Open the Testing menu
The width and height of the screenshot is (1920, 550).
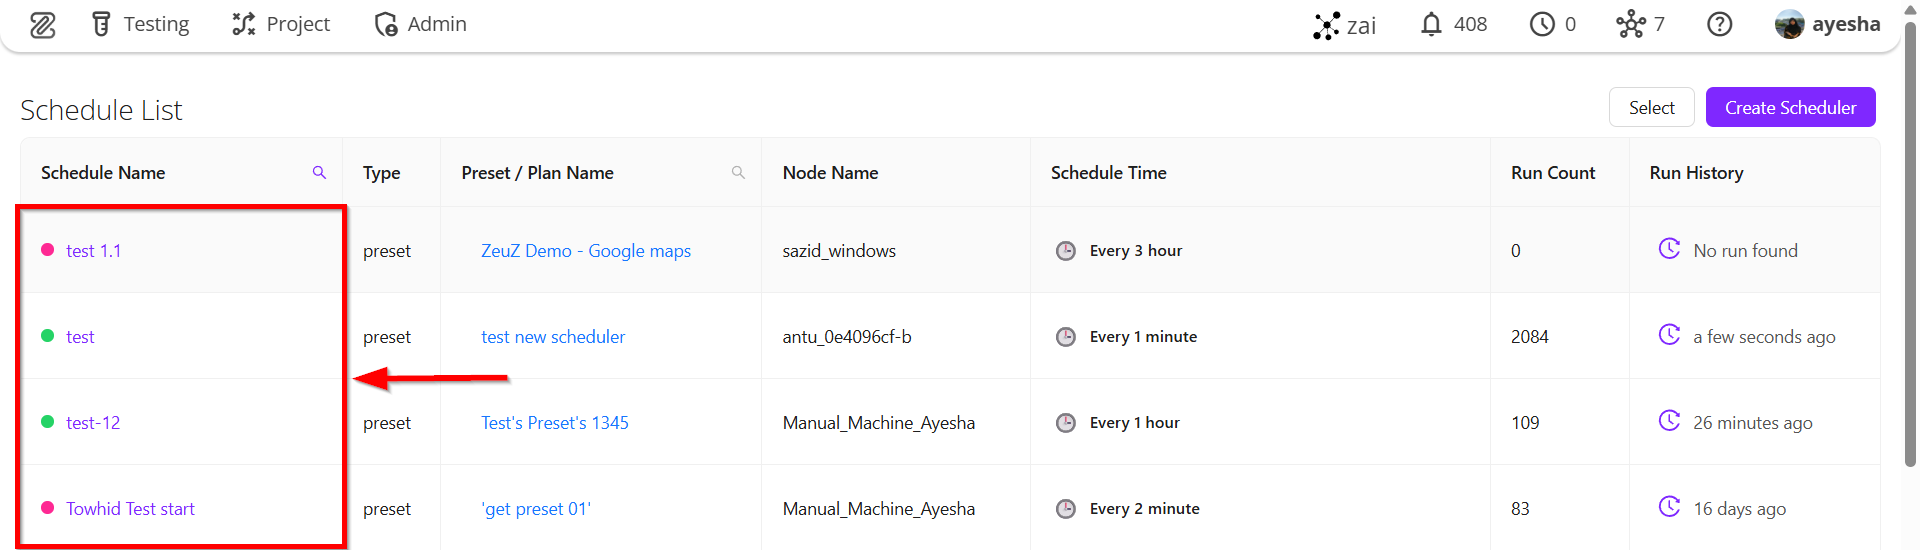[x=140, y=24]
